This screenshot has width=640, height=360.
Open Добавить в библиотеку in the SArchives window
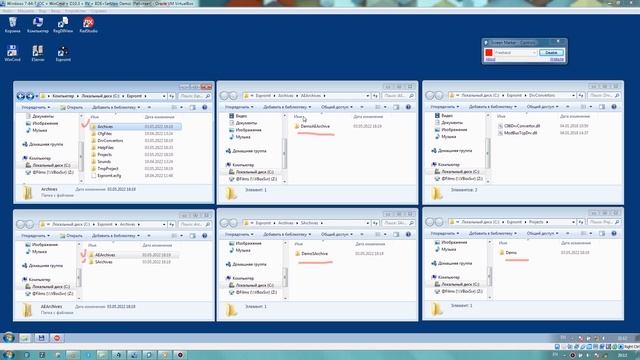[287, 234]
